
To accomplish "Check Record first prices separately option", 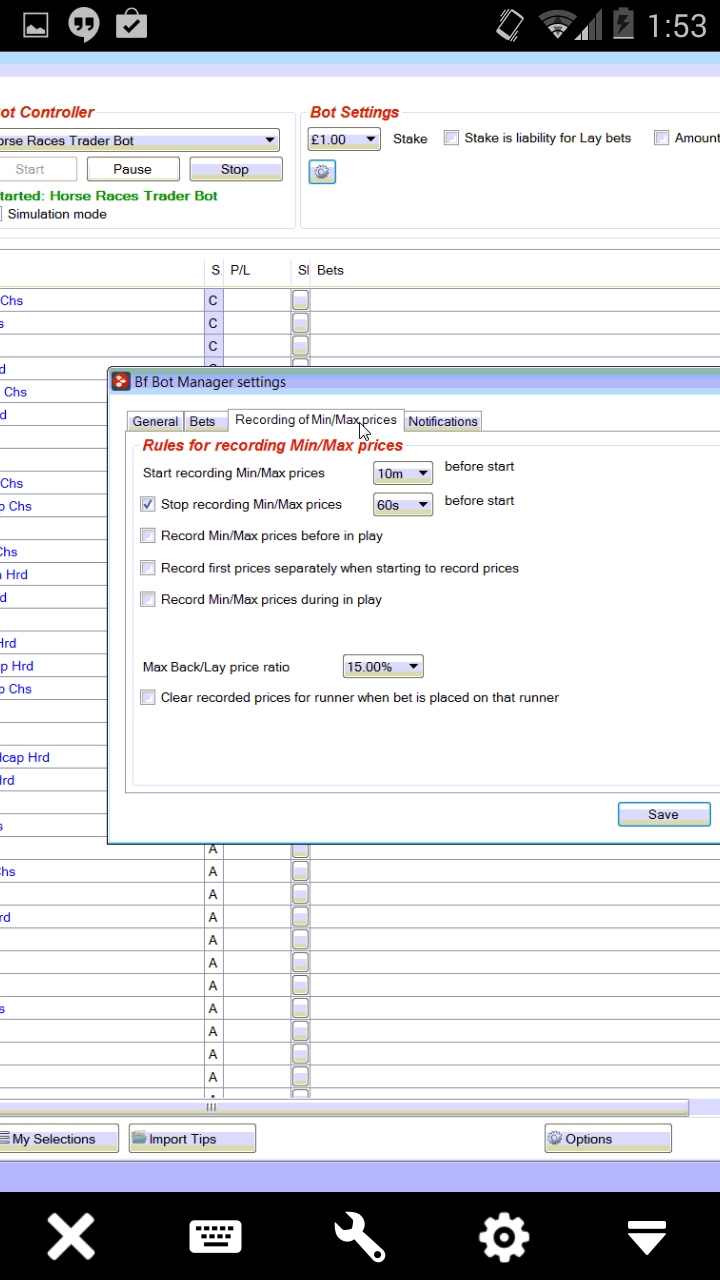I will coord(148,568).
